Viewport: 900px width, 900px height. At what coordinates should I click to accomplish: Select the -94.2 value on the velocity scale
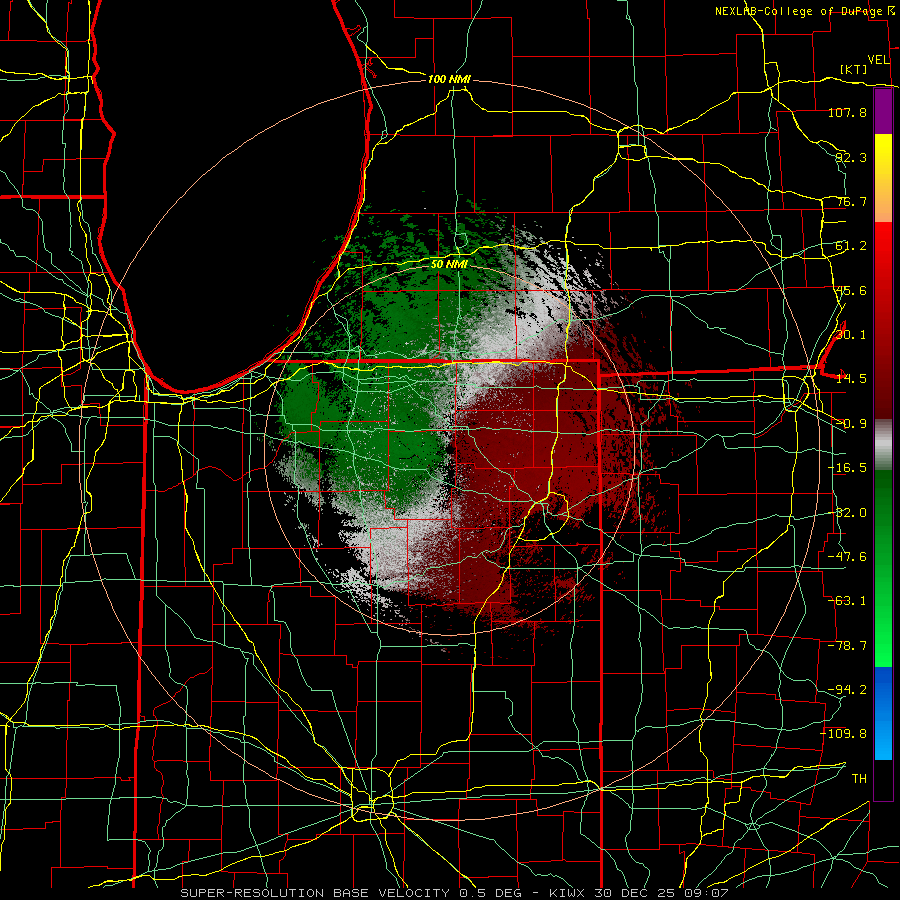847,689
